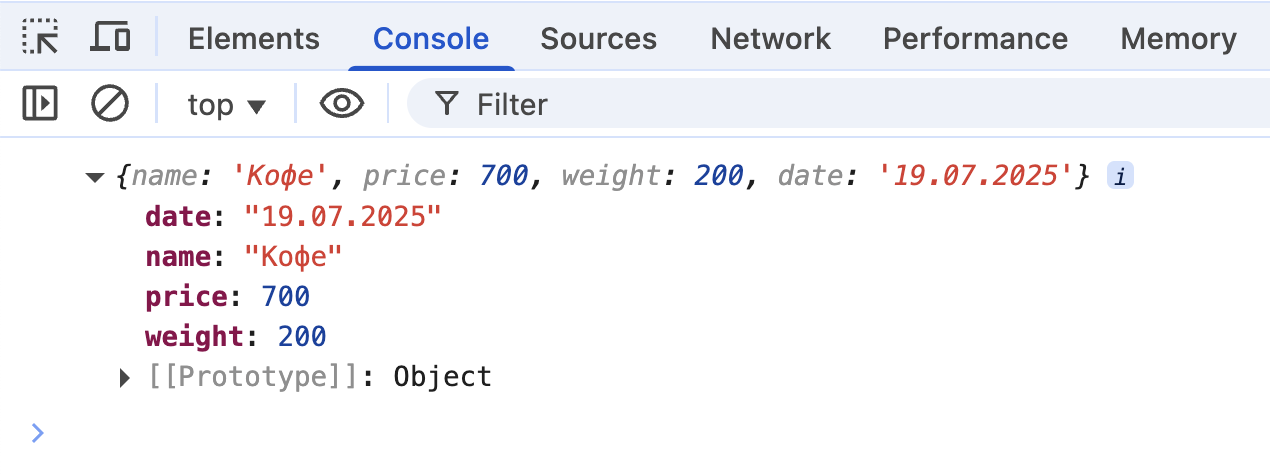Click the console prompt input line
1270x474 pixels.
[600, 432]
